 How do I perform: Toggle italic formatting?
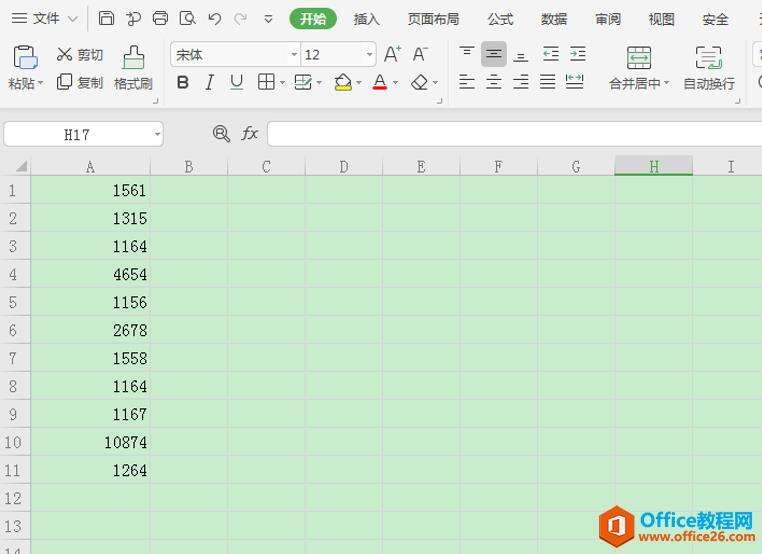coord(209,82)
